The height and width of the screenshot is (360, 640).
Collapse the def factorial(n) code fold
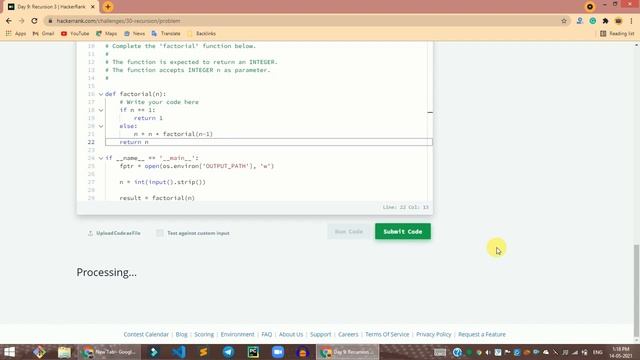click(x=101, y=94)
